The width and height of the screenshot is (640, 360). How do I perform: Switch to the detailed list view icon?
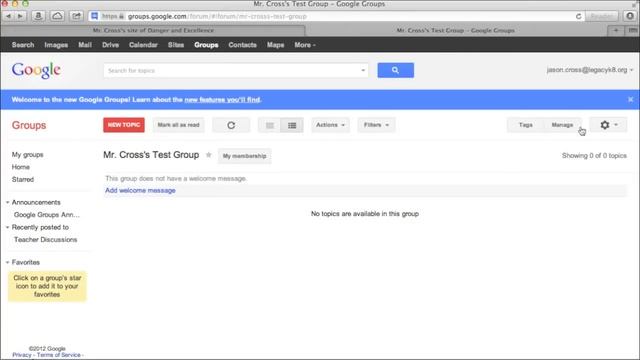[292, 125]
